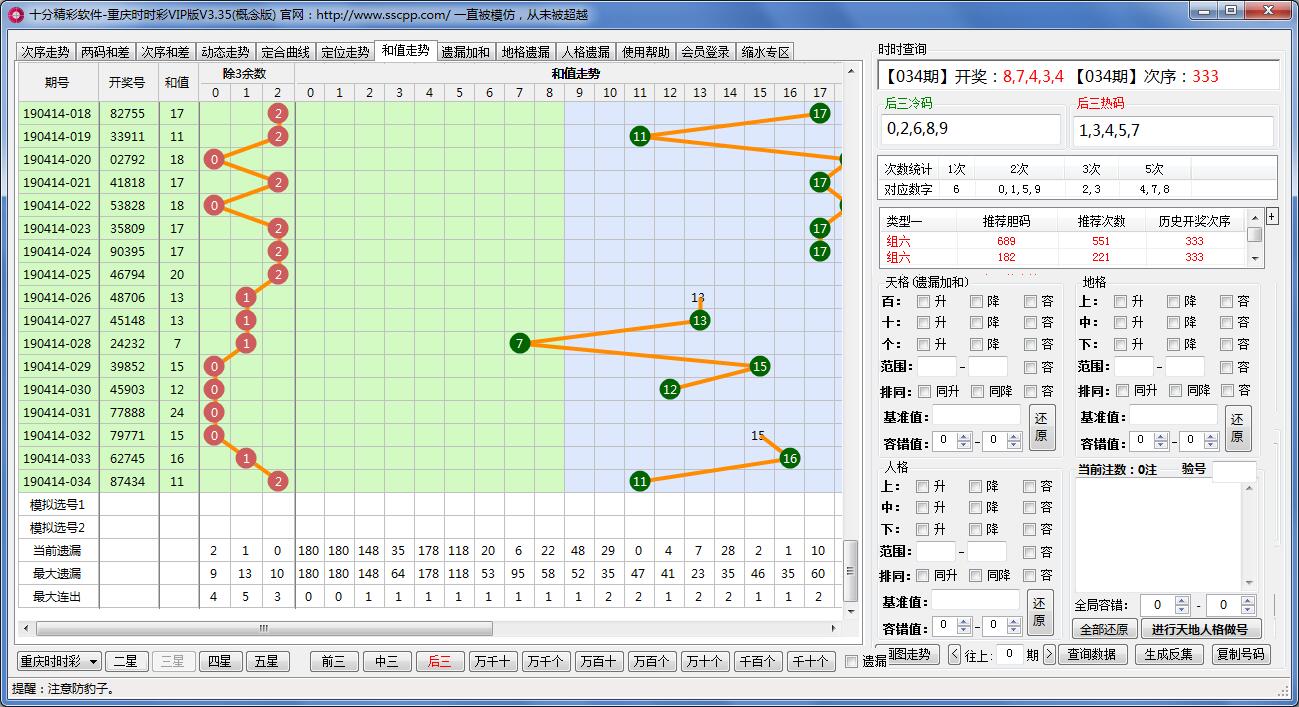Click the green 7 marker on the trend chart
Image resolution: width=1299 pixels, height=707 pixels.
click(x=519, y=343)
